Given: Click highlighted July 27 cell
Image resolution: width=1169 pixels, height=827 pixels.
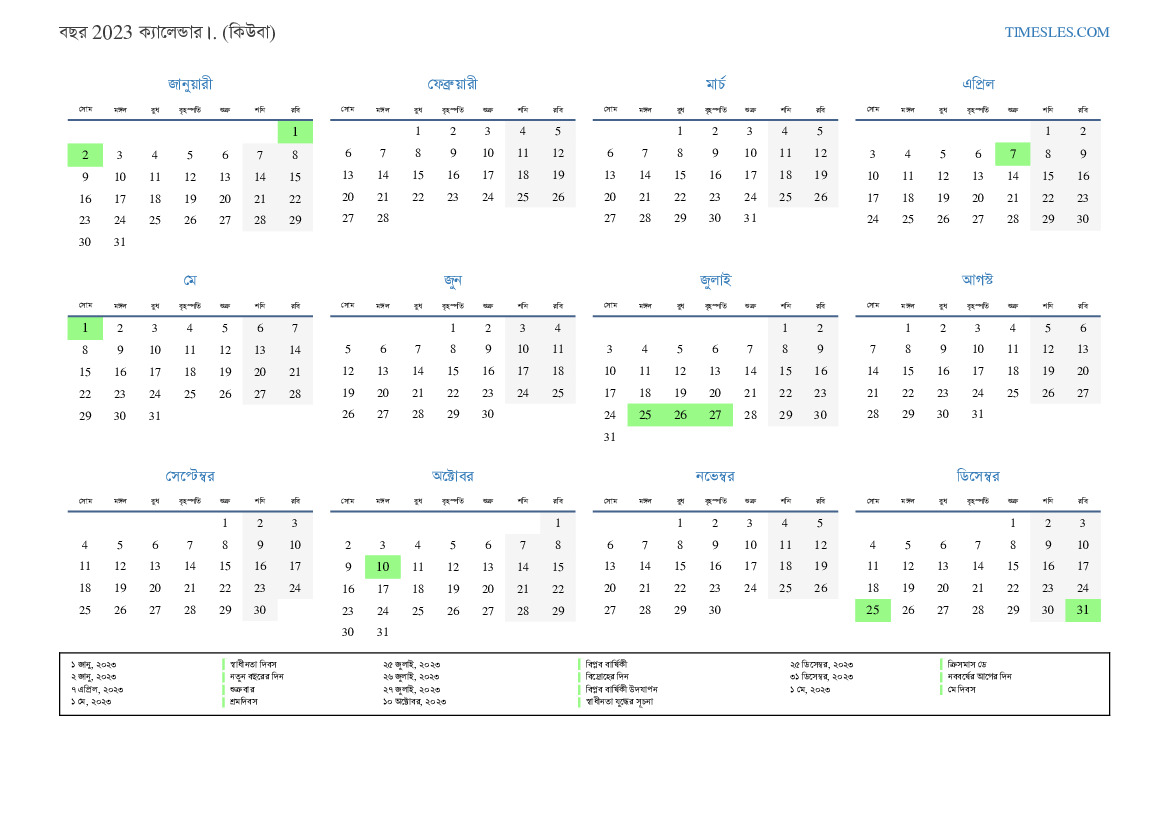Looking at the screenshot, I should click(715, 415).
